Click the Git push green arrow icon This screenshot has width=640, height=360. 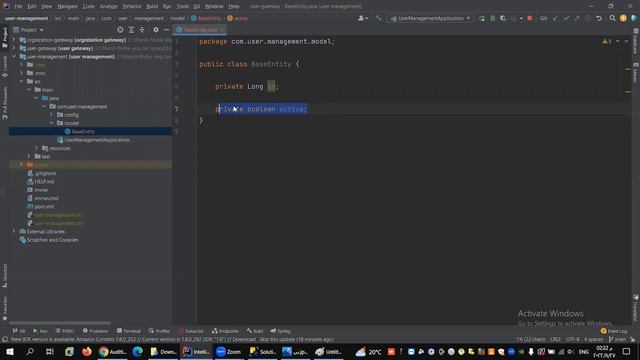(x=577, y=18)
